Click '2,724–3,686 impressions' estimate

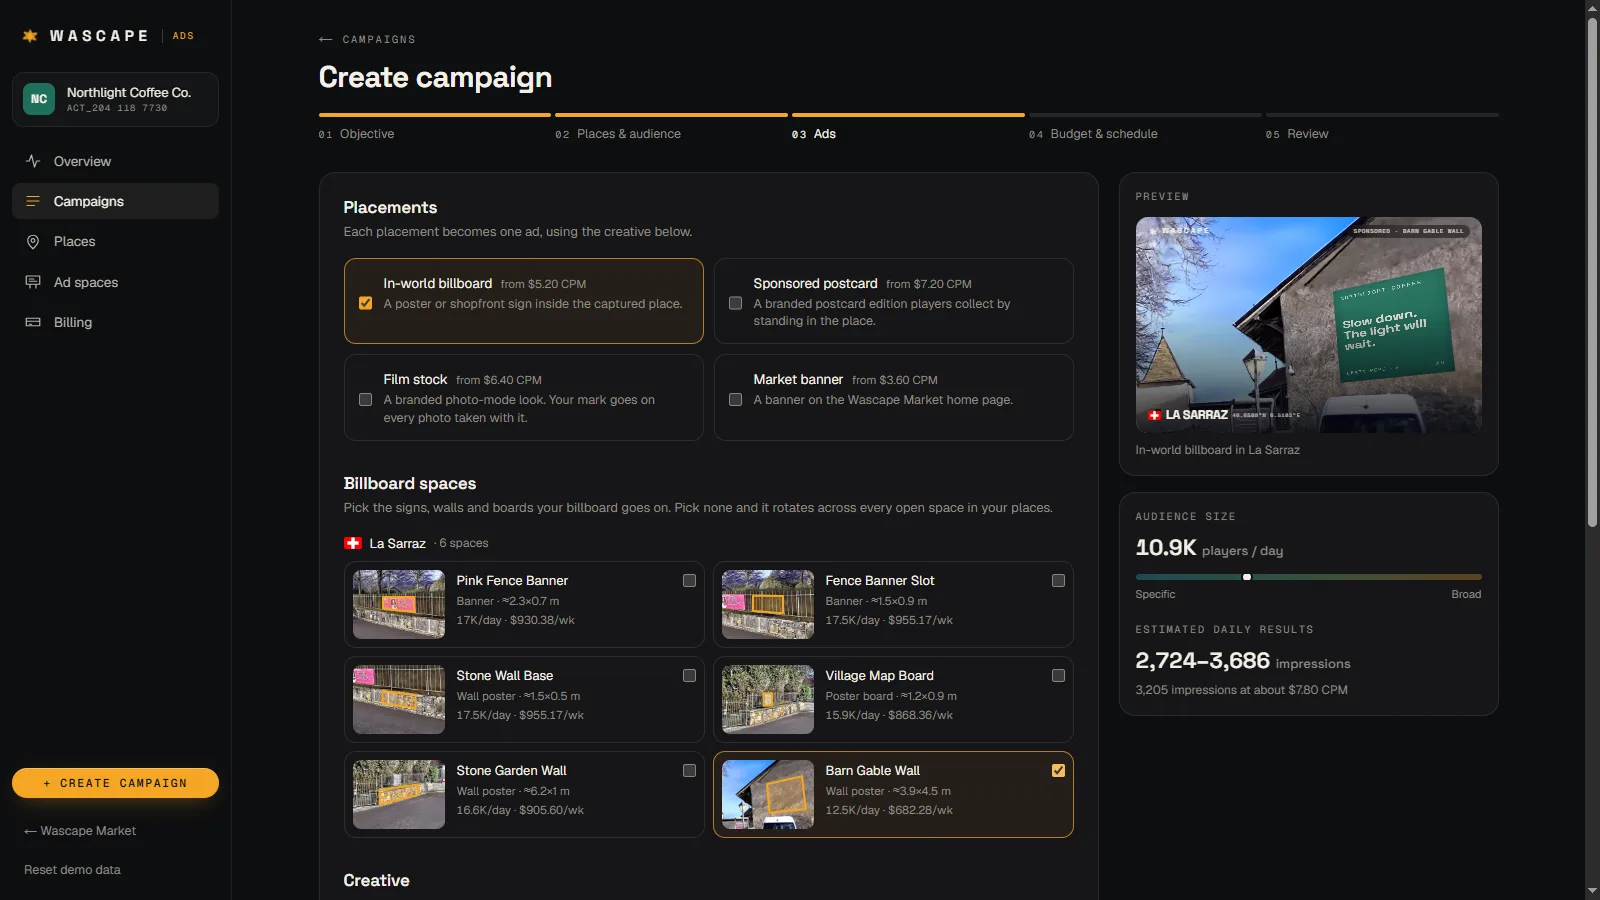tap(1243, 661)
